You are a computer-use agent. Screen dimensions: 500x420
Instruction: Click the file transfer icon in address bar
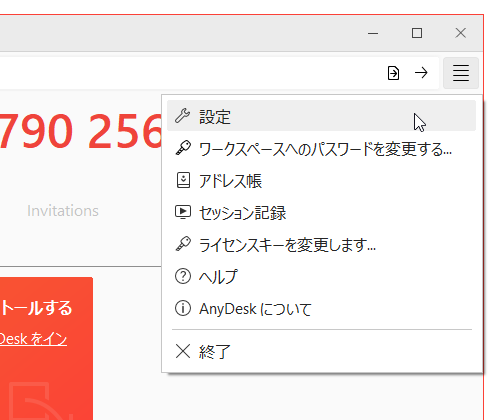click(x=393, y=73)
